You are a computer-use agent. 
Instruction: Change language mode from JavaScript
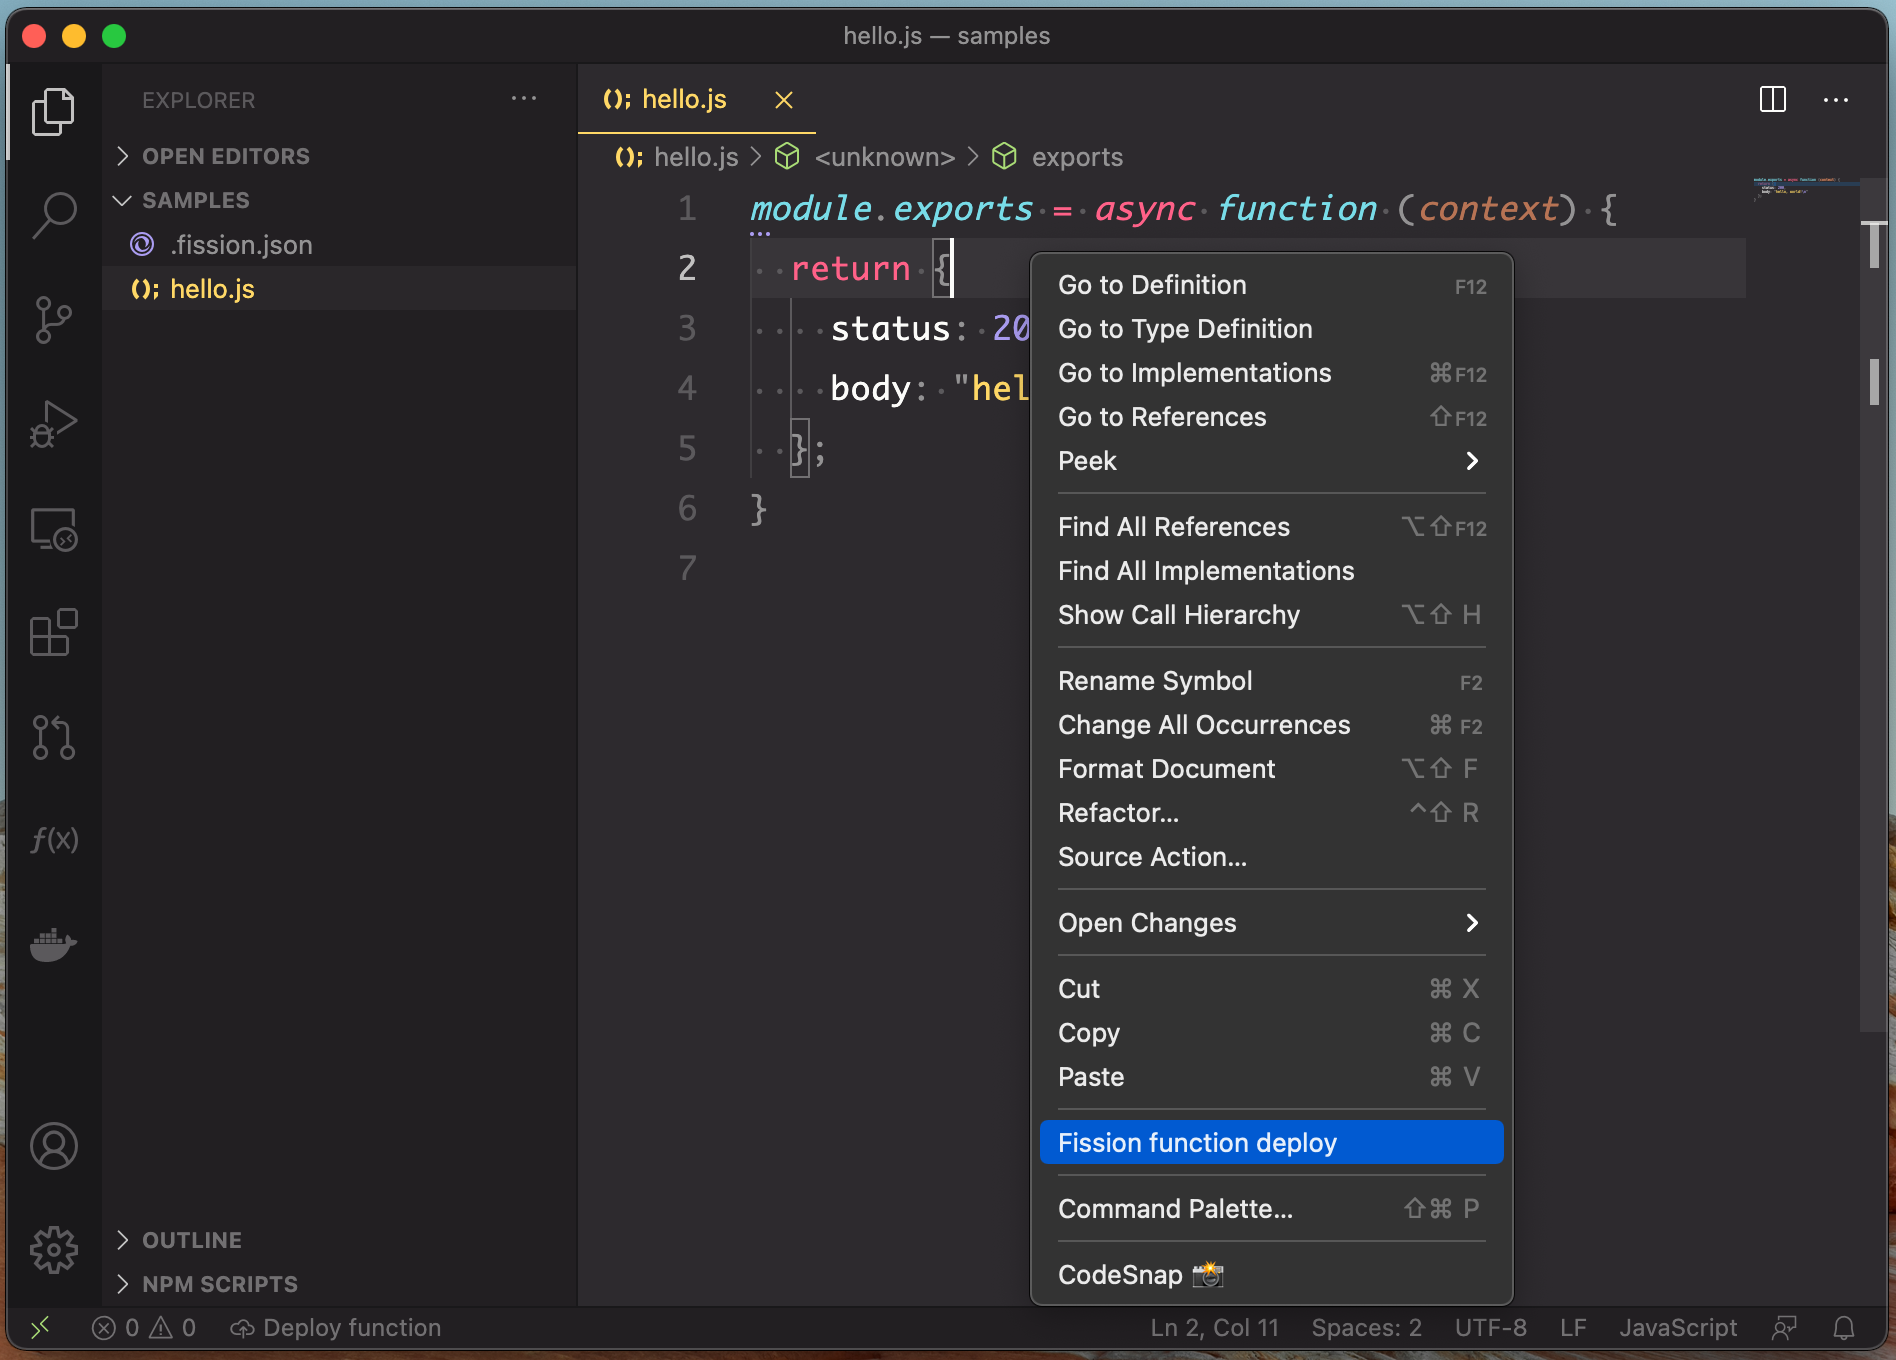point(1677,1328)
